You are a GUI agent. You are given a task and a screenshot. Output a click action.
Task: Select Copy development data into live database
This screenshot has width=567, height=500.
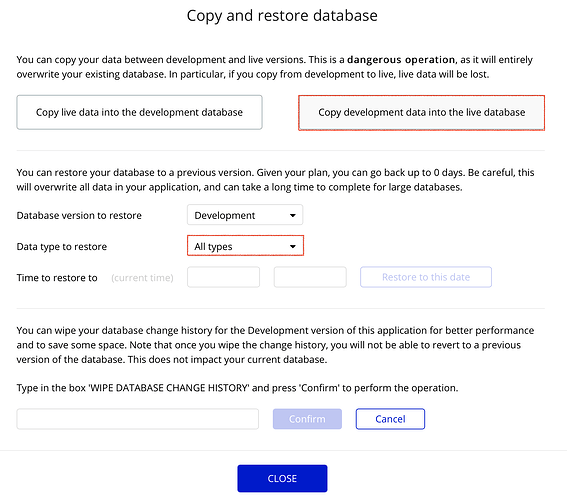(421, 113)
